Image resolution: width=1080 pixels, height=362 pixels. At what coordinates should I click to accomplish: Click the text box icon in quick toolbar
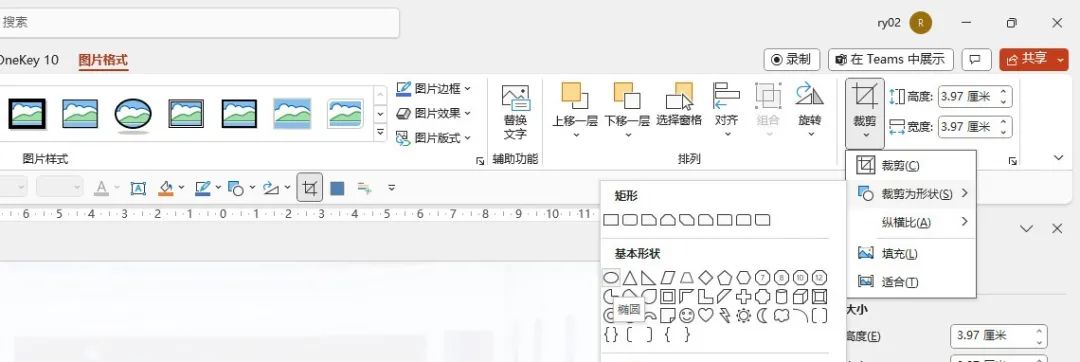click(138, 188)
